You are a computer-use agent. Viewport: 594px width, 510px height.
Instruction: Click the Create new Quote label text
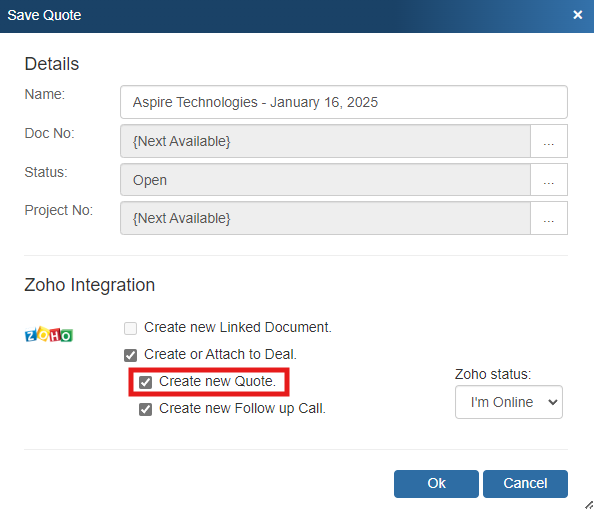217,381
